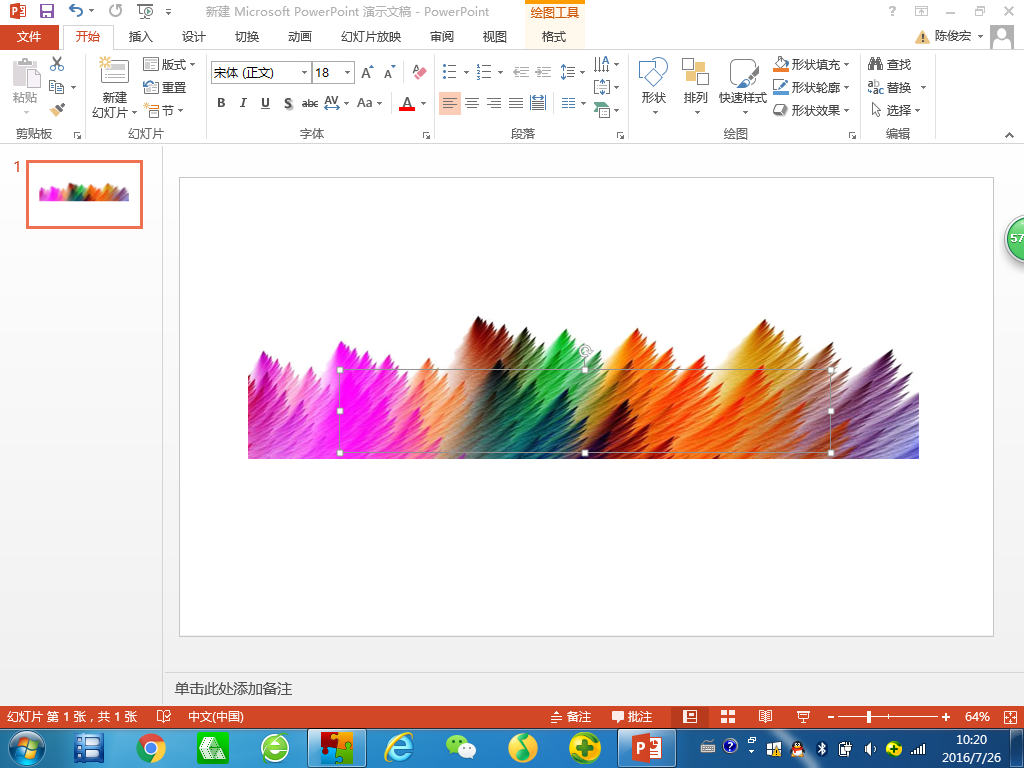The image size is (1024, 768).
Task: Open PowerPoint help question mark
Action: (x=892, y=11)
